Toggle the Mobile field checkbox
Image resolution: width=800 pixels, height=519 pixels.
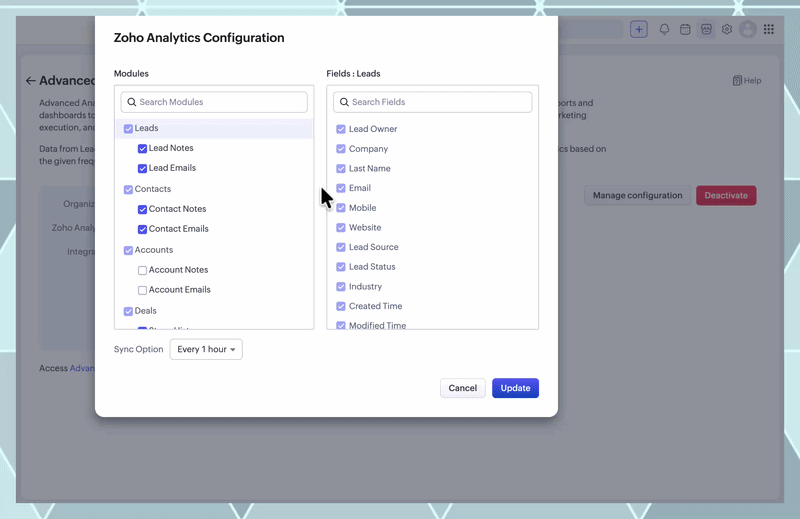click(x=341, y=208)
